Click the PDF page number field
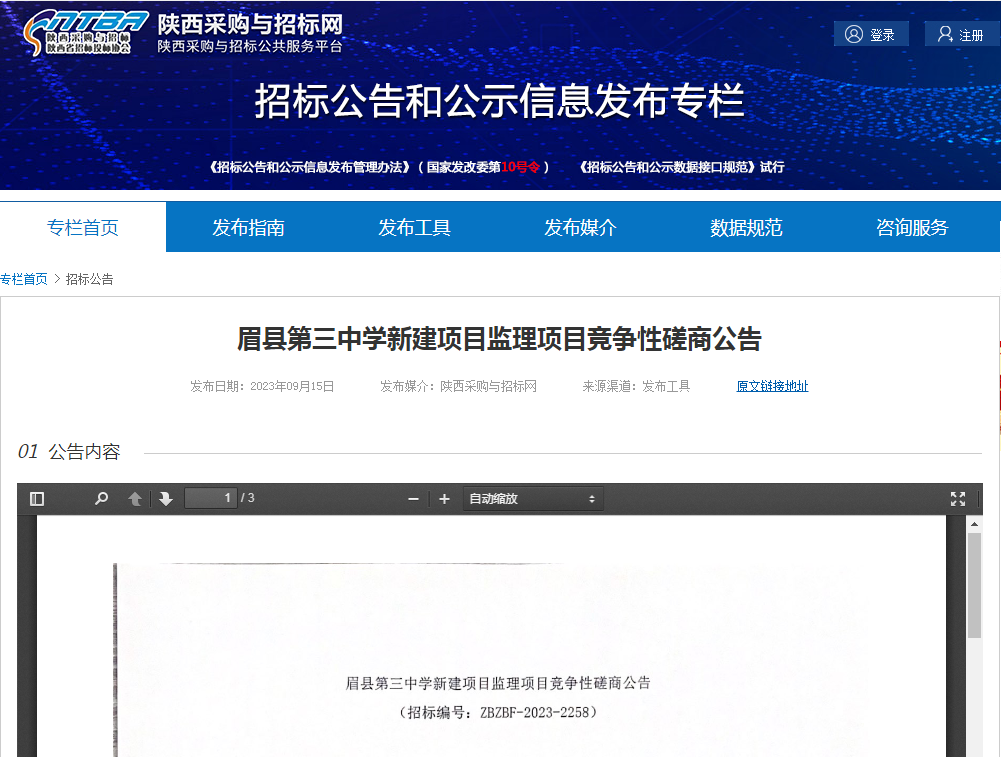The width and height of the screenshot is (1001, 757). click(211, 498)
